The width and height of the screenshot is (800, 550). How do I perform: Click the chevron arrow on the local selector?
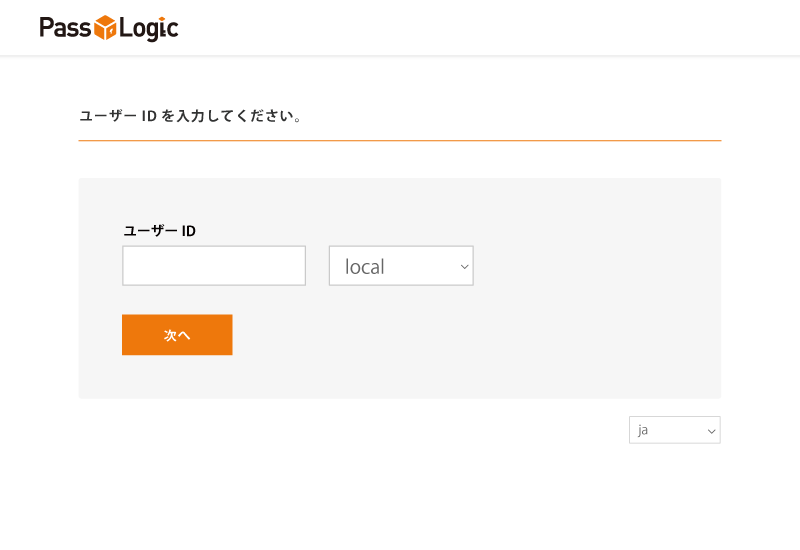click(464, 267)
